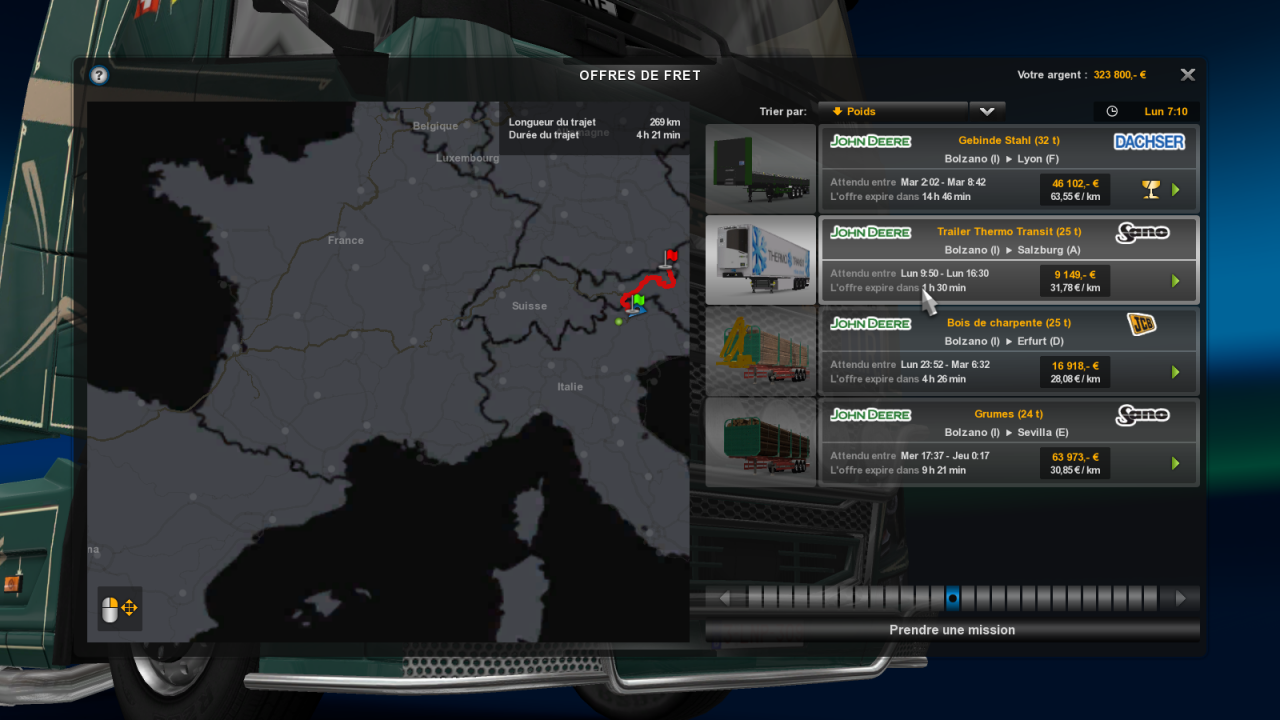Image resolution: width=1280 pixels, height=720 pixels.
Task: Click the 31,78 € / km rate
Action: click(x=1075, y=288)
